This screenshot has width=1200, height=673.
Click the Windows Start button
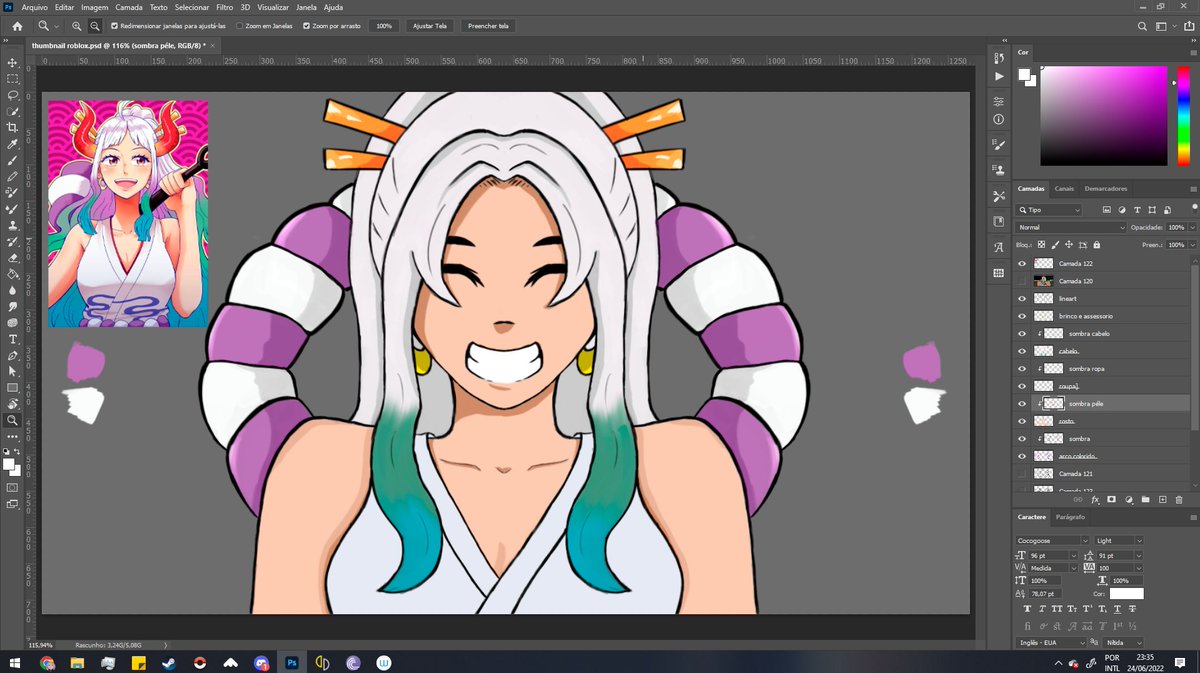pyautogui.click(x=13, y=662)
